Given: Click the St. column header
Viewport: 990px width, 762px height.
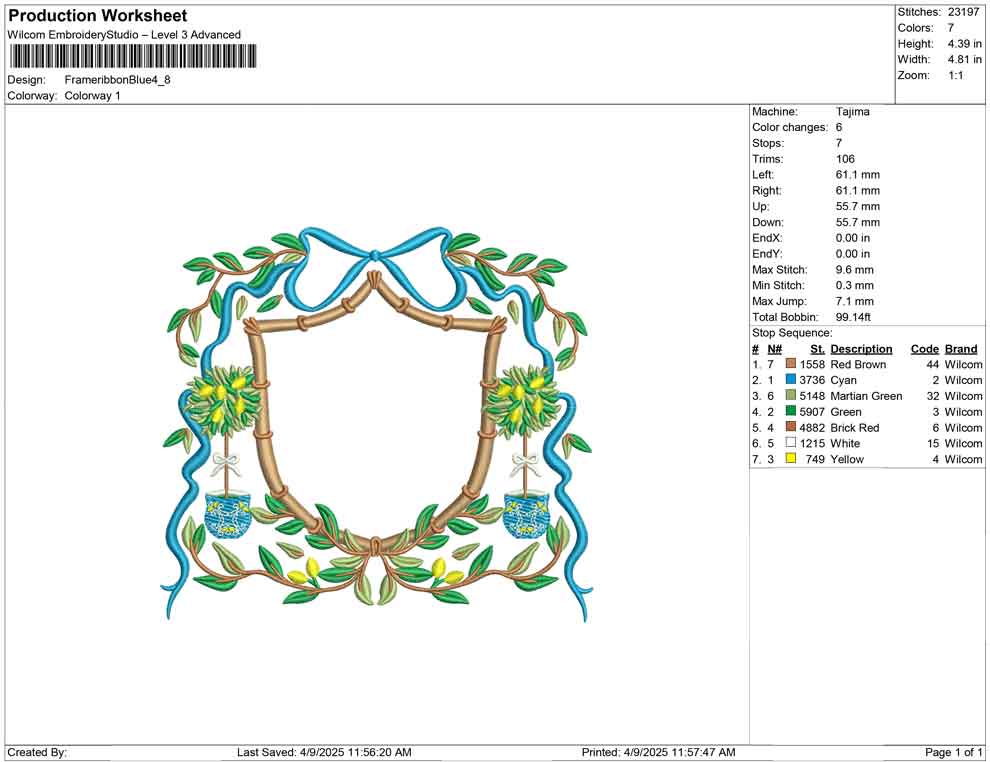Looking at the screenshot, I should click(818, 349).
